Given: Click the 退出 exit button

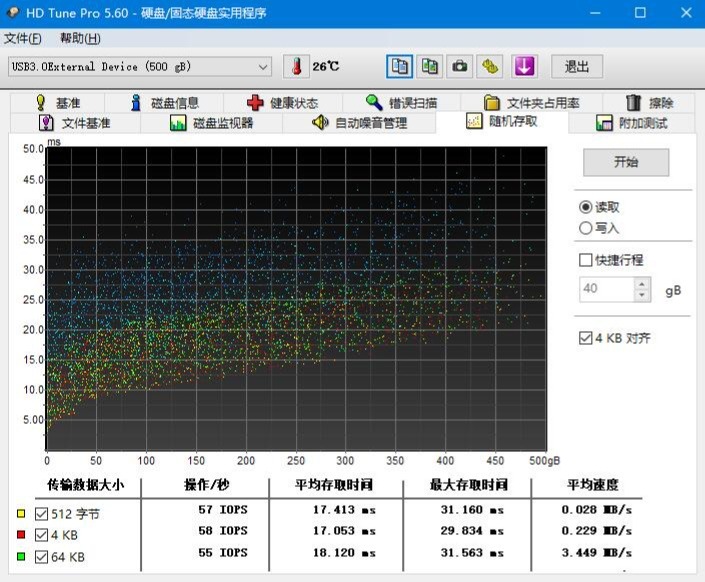Looking at the screenshot, I should tap(577, 67).
